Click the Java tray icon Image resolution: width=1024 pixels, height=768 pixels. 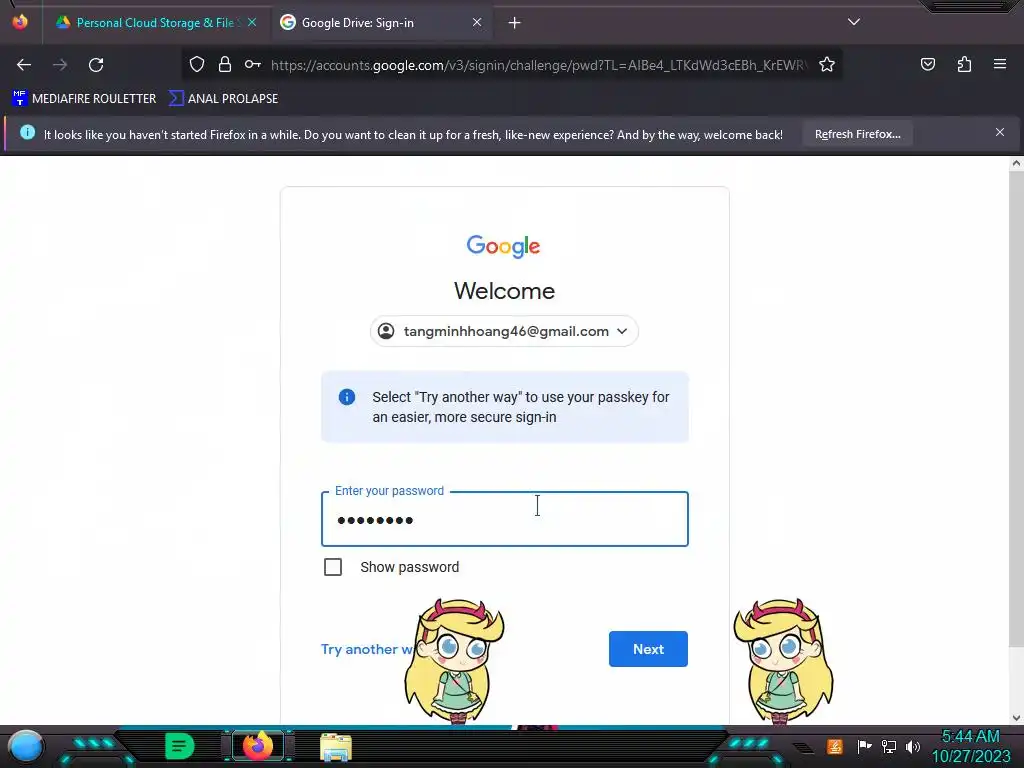click(x=835, y=746)
